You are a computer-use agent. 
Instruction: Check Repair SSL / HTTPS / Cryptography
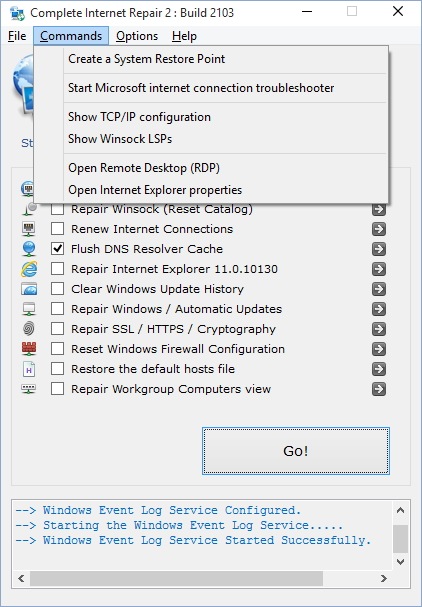point(58,329)
